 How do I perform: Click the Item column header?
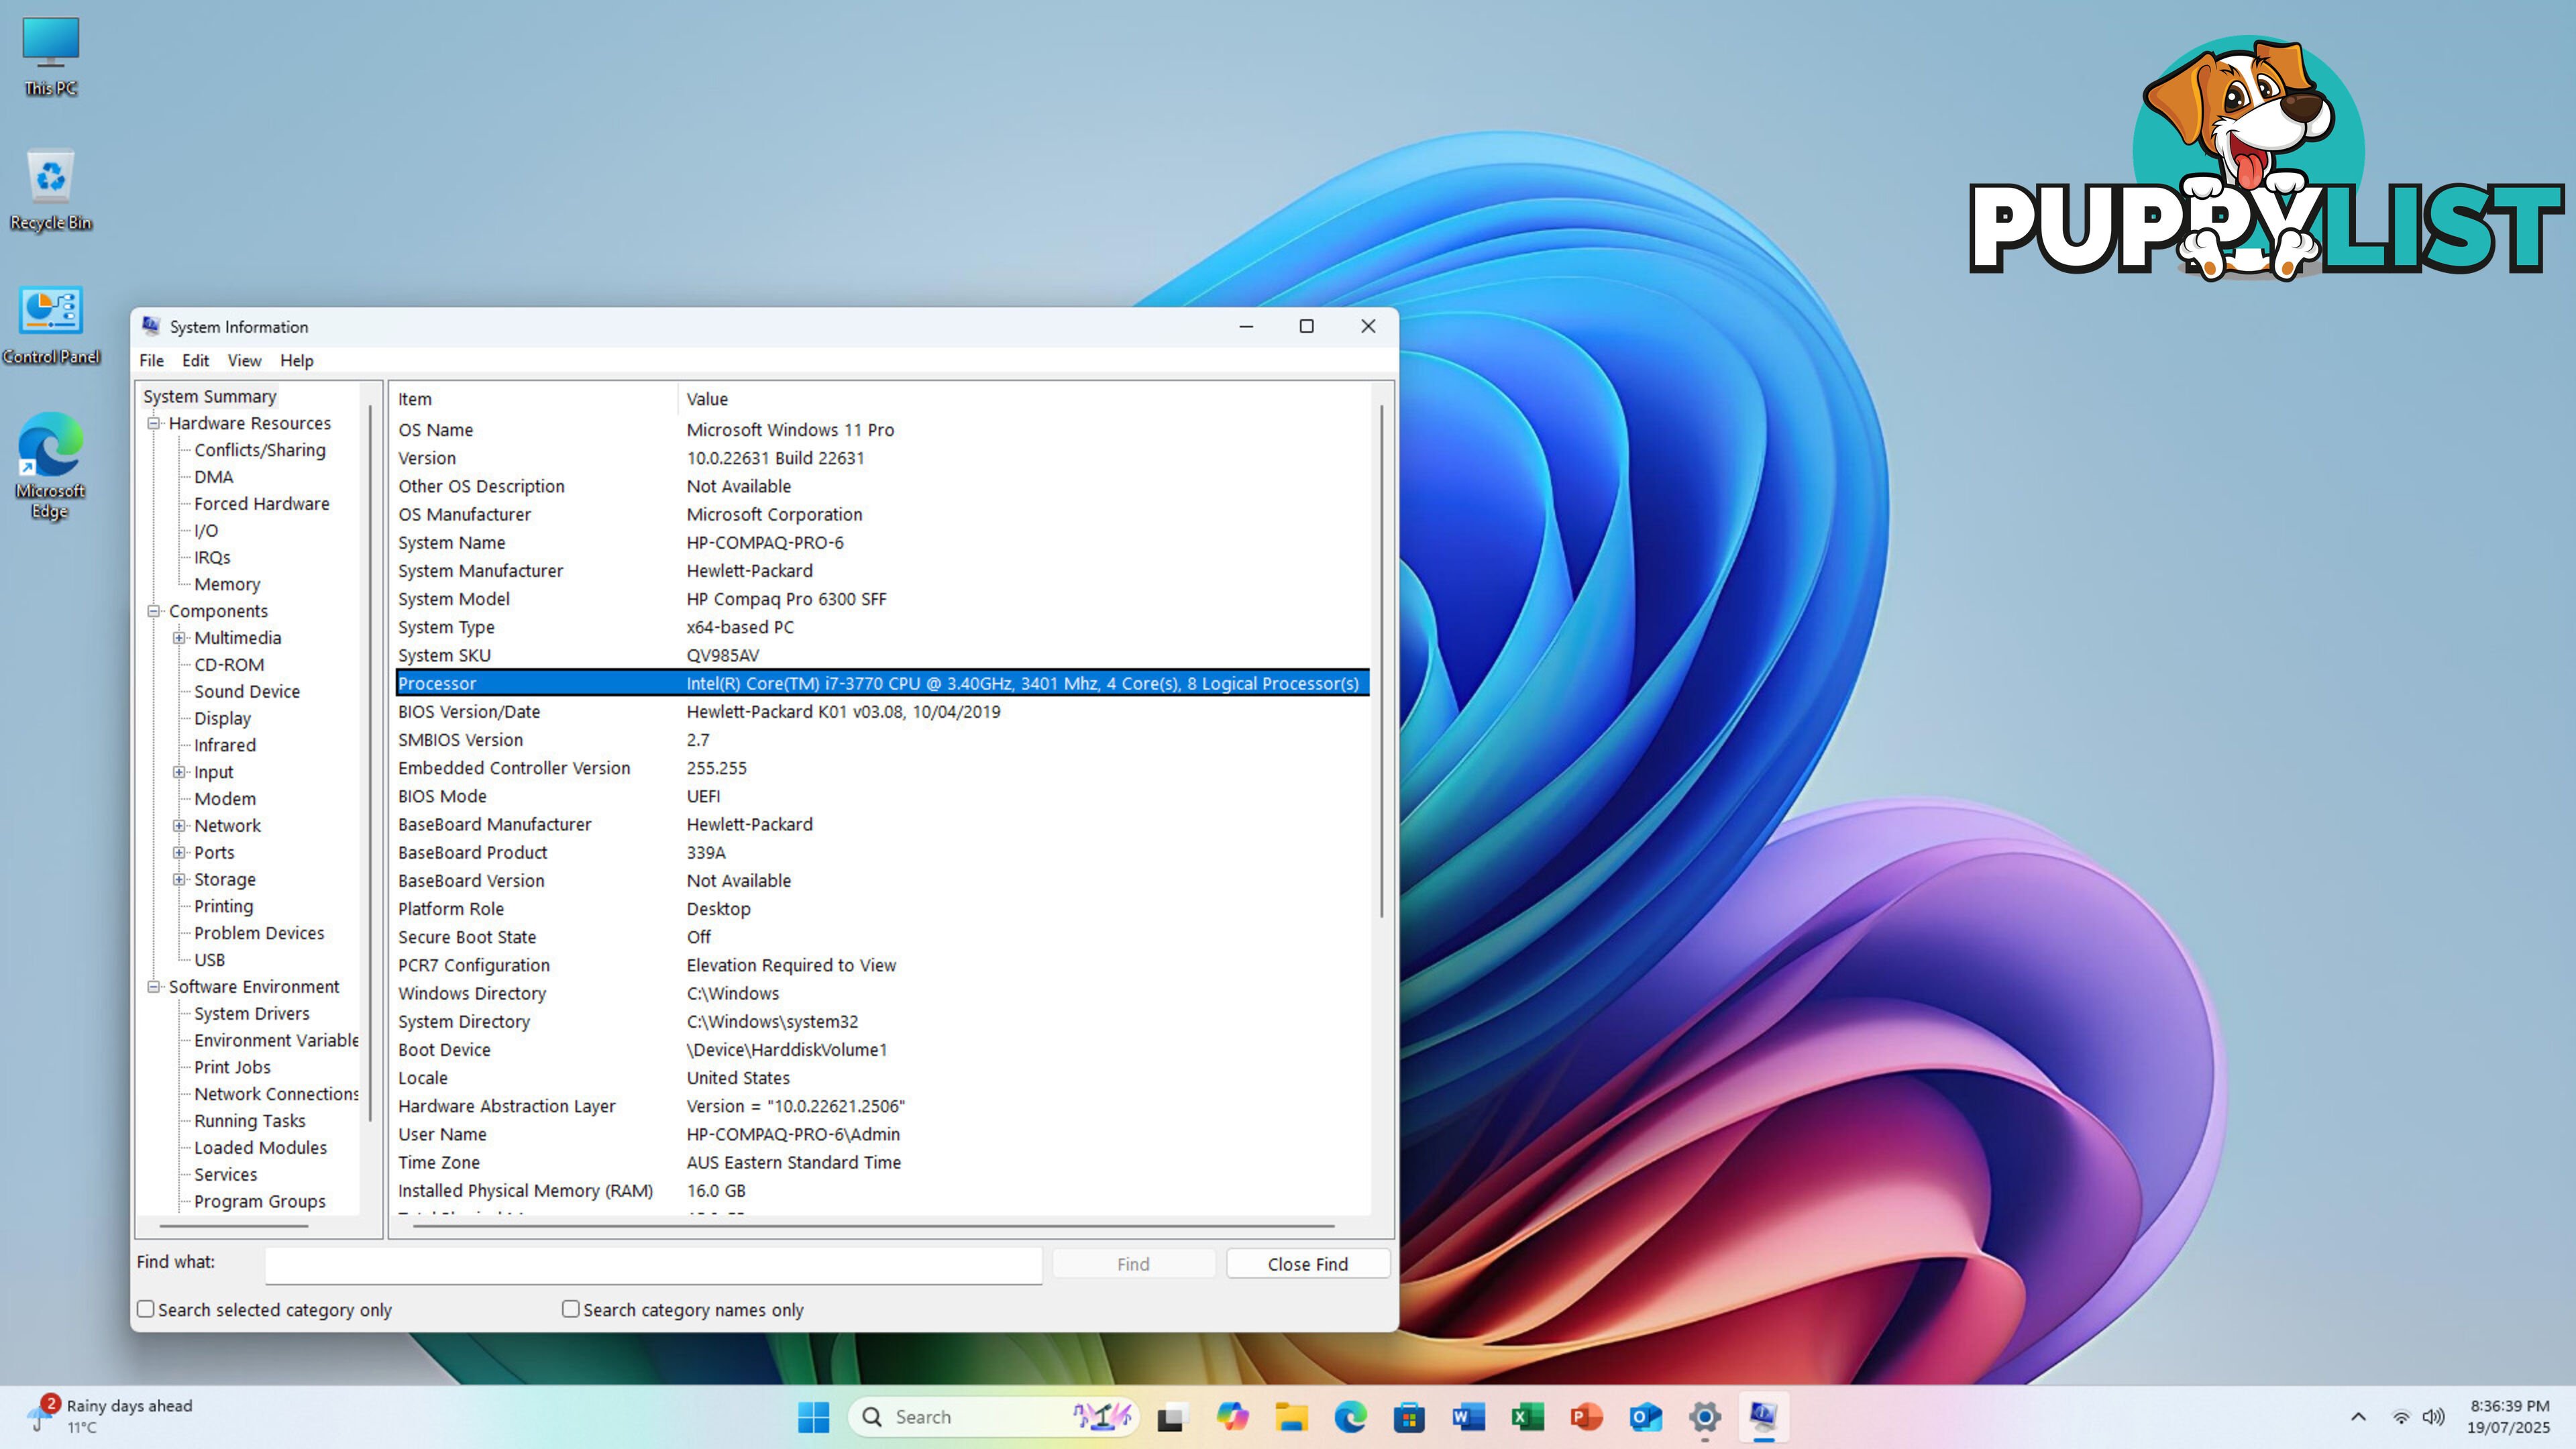(535, 399)
